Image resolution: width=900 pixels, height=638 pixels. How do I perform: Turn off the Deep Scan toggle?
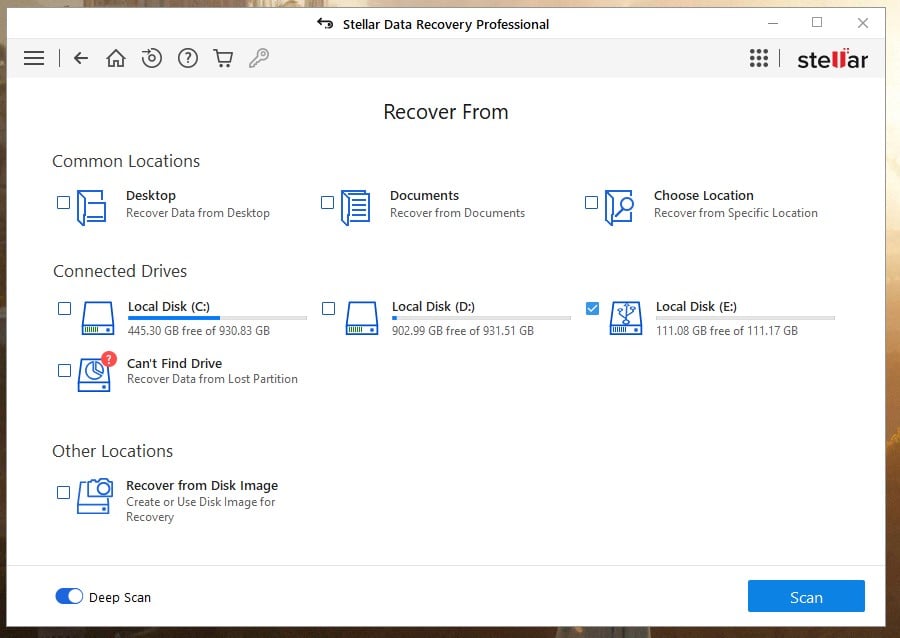[x=69, y=596]
